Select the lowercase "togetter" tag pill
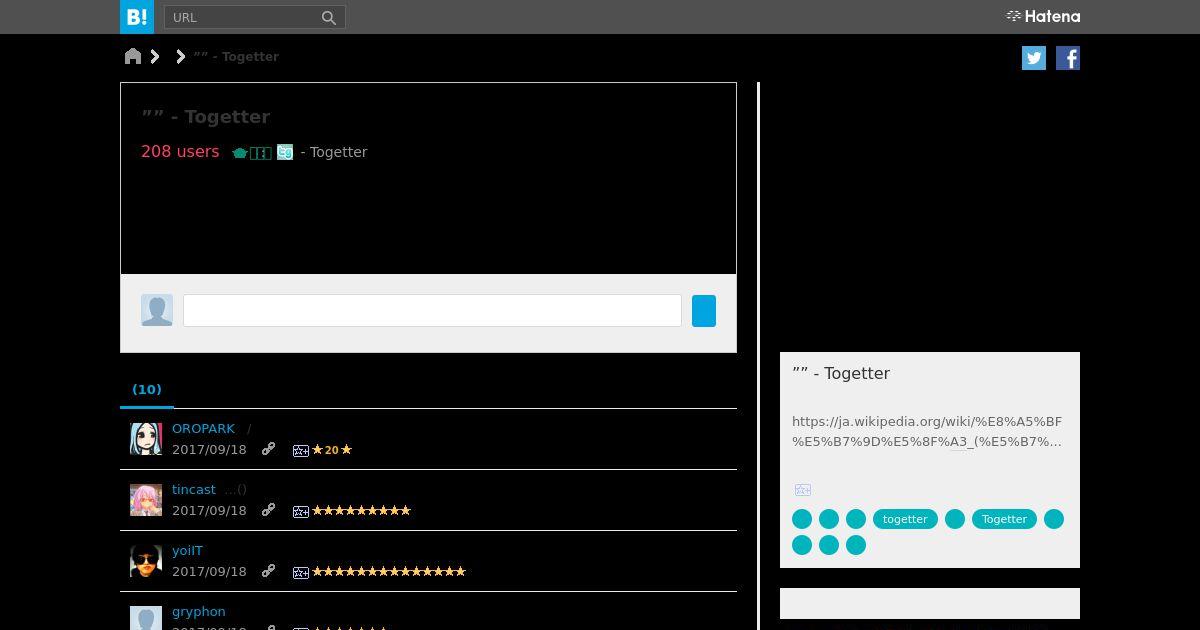This screenshot has width=1200, height=630. point(905,519)
